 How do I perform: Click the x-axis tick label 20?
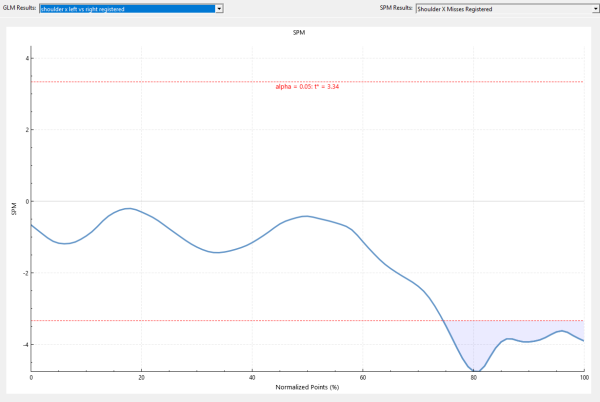pos(142,378)
